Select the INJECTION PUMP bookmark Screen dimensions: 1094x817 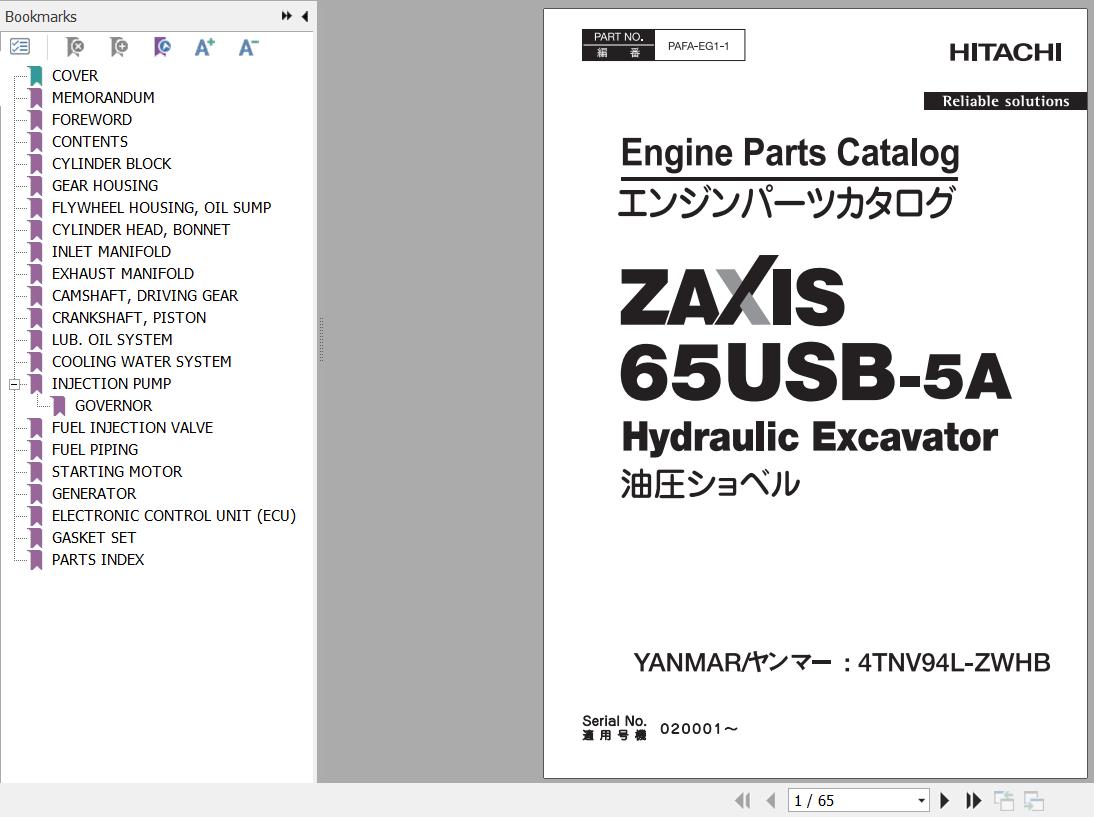coord(111,384)
